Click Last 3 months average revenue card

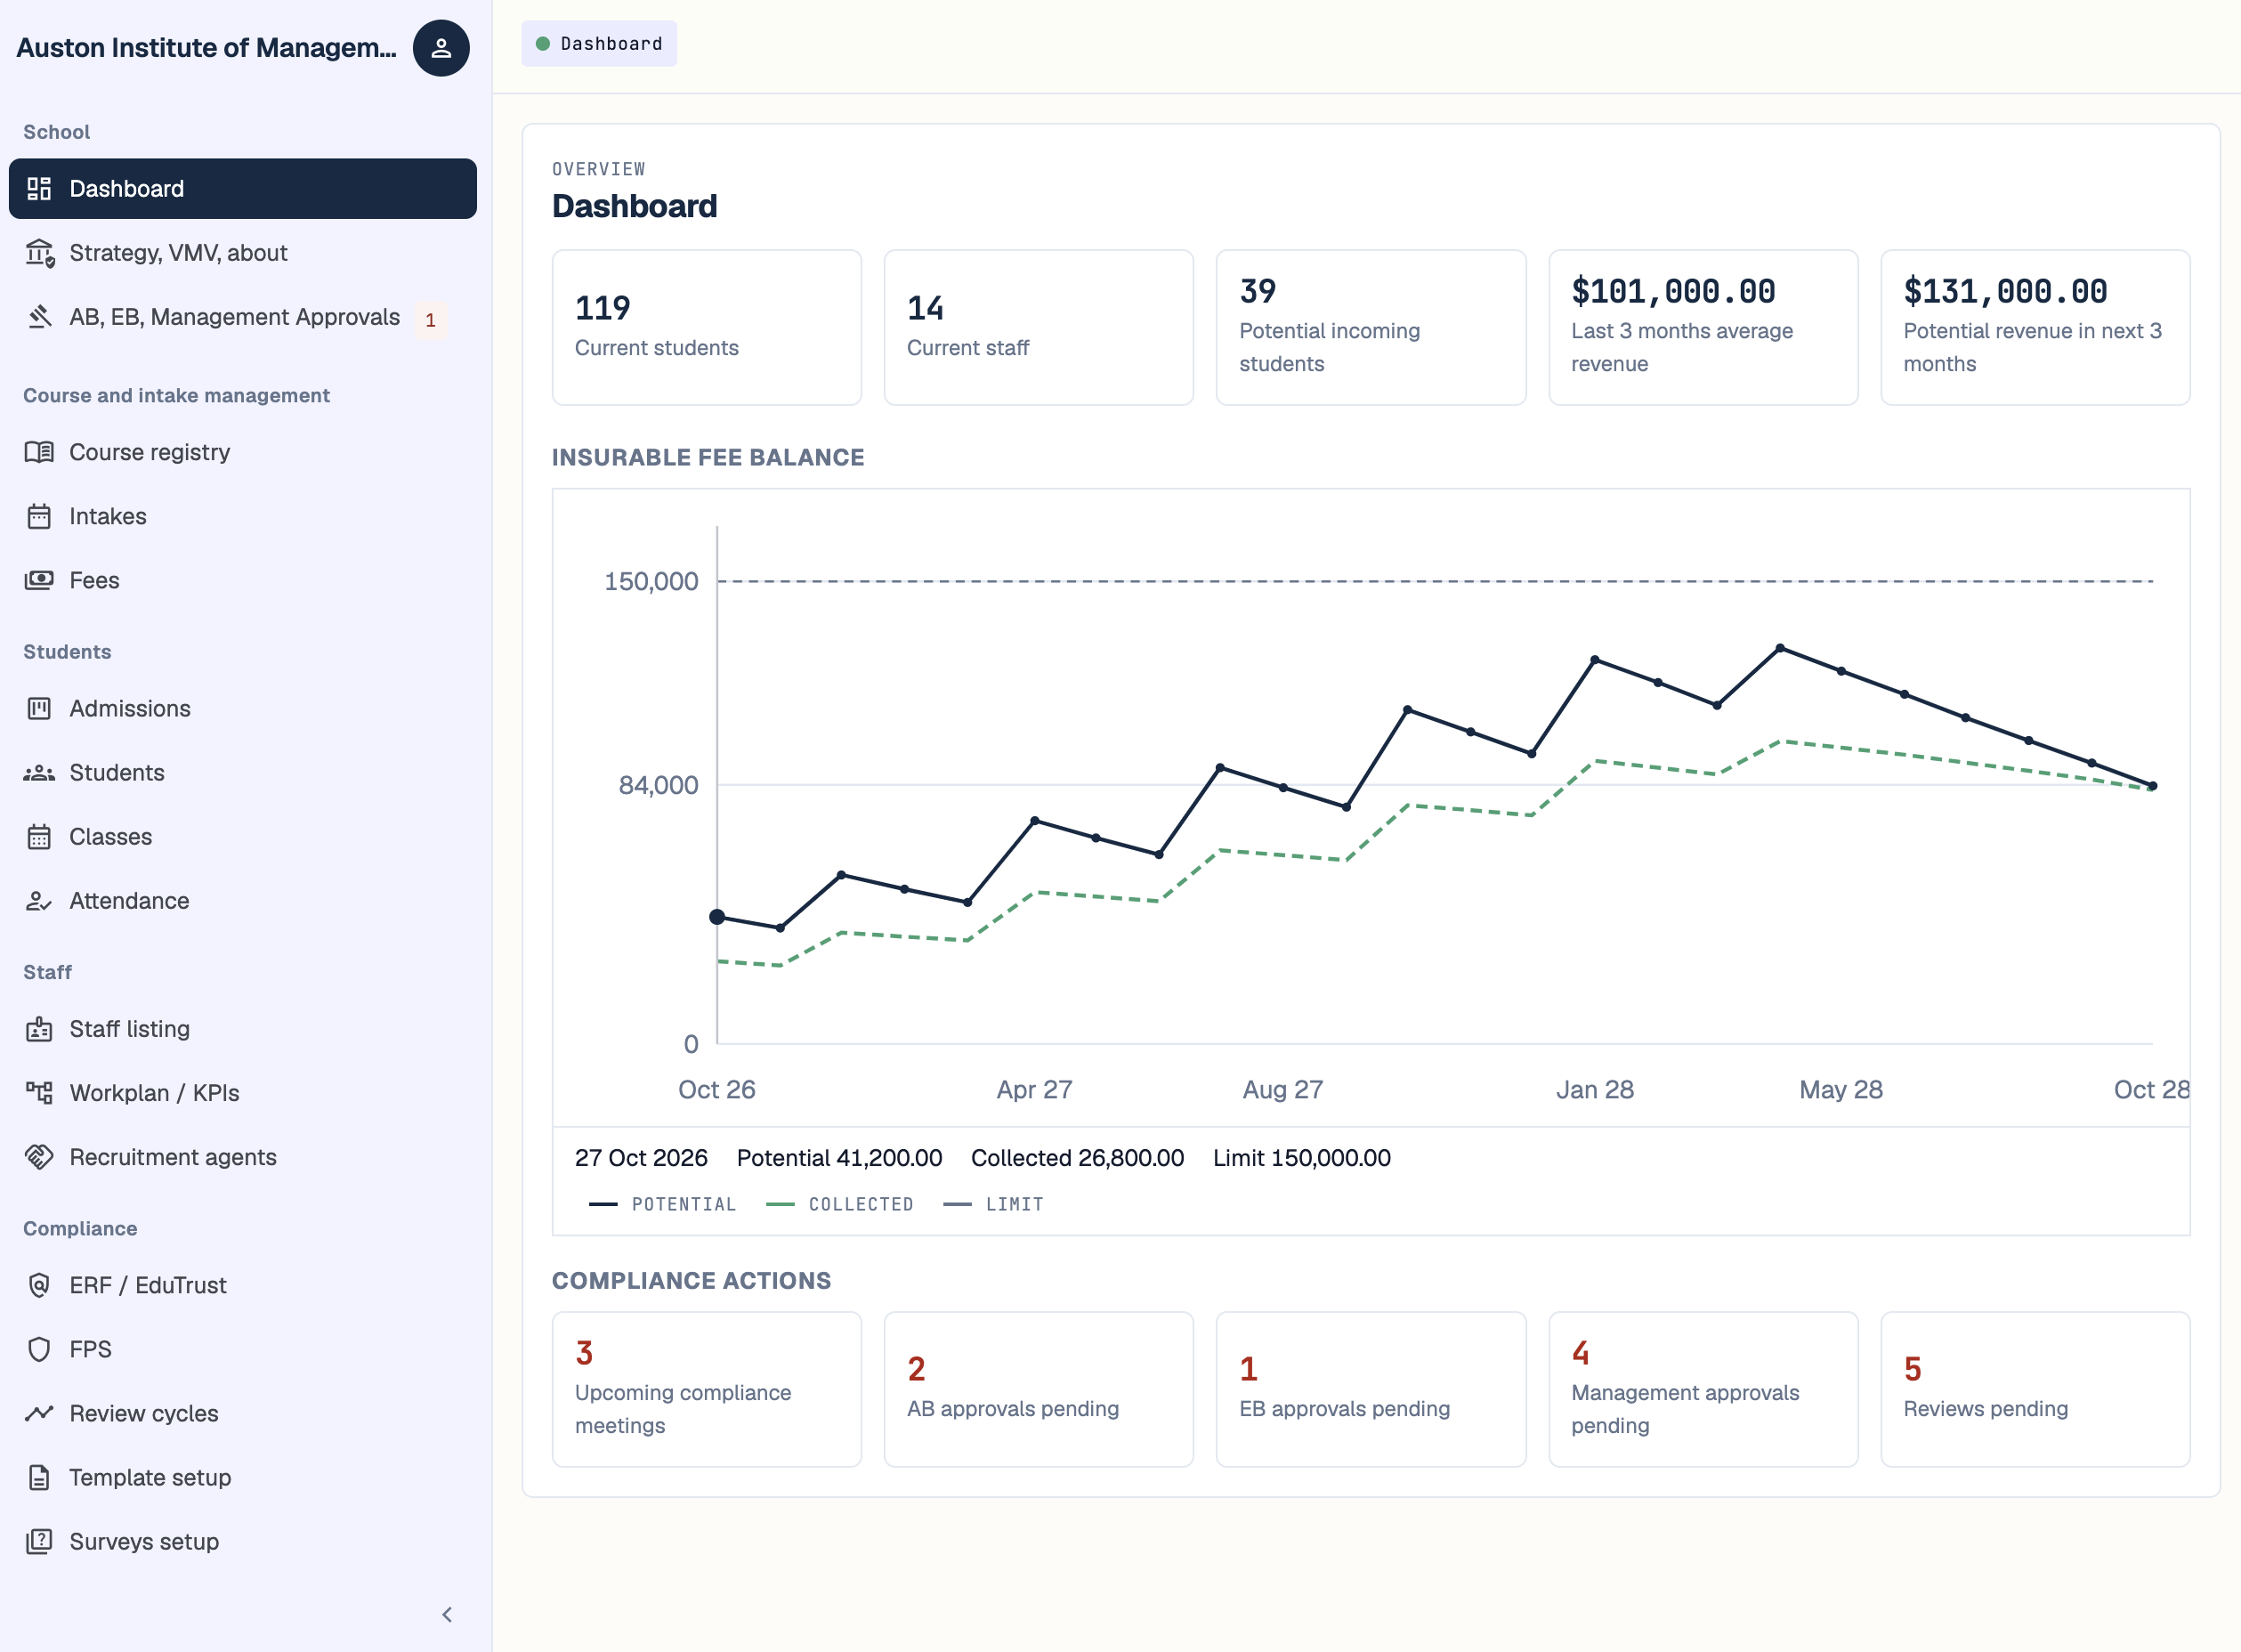[1703, 327]
